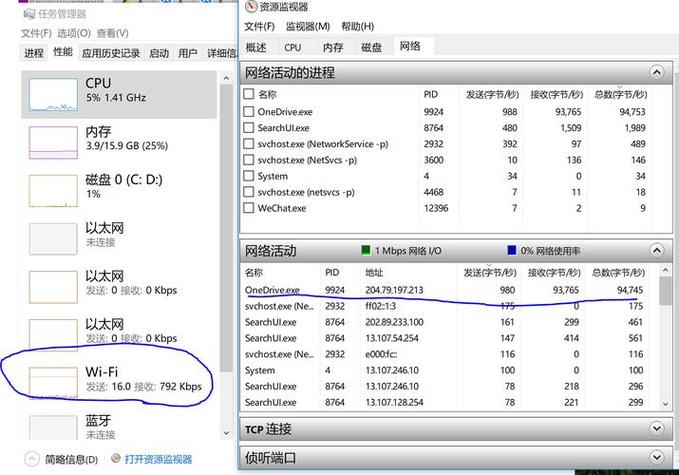This screenshot has height=475, width=679.
Task: Select the Disk 0 (C: D:) graph thumbnail
Action: (53, 191)
